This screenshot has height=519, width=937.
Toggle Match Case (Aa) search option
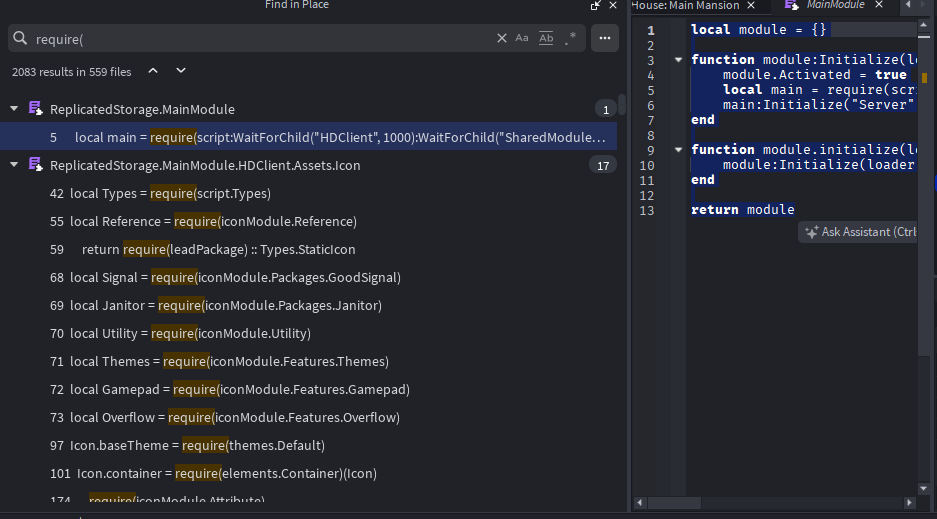tap(522, 38)
